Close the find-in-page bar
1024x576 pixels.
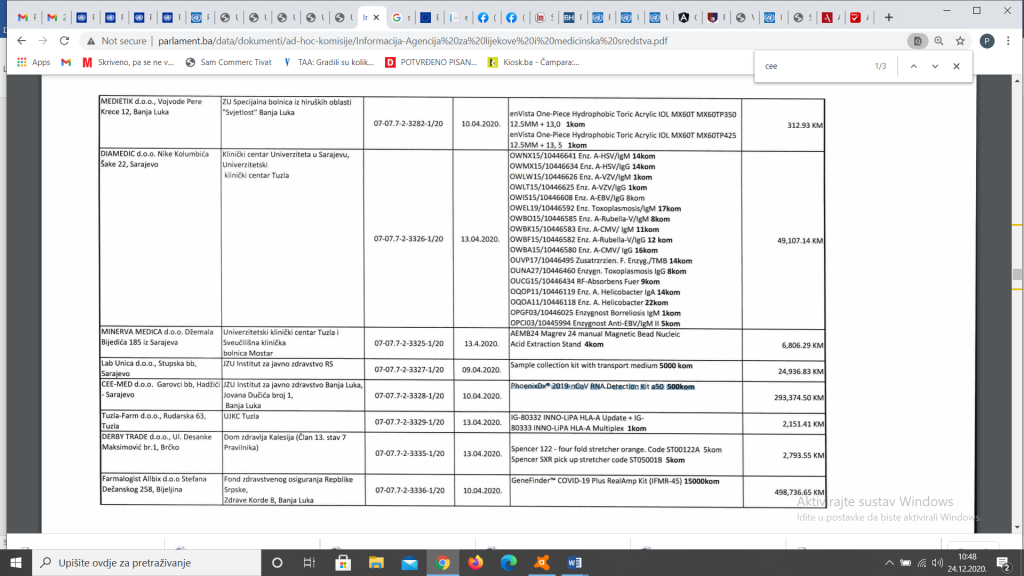tap(956, 66)
